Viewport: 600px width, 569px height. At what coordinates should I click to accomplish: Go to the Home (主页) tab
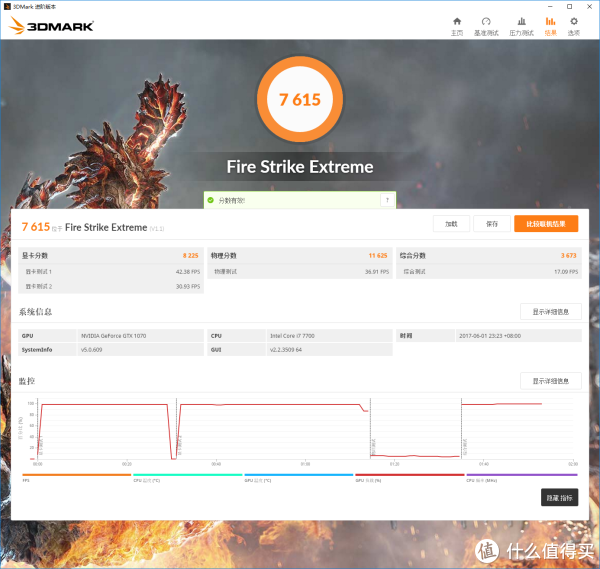pos(457,25)
